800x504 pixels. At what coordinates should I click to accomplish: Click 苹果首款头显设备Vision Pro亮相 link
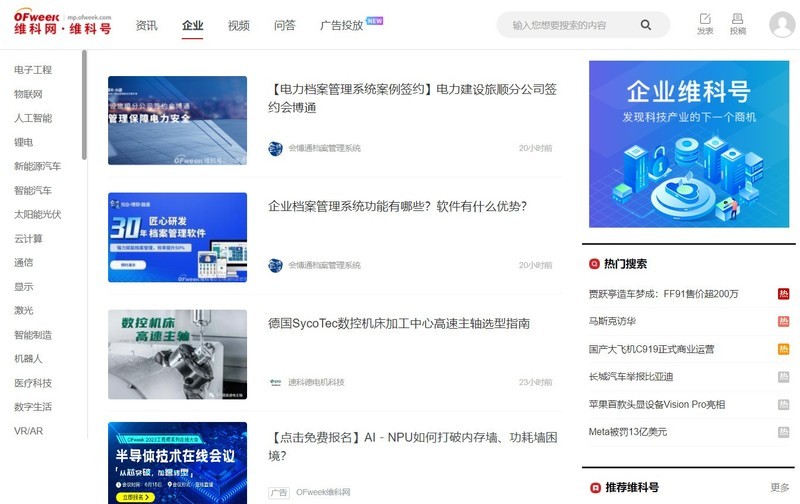(657, 405)
